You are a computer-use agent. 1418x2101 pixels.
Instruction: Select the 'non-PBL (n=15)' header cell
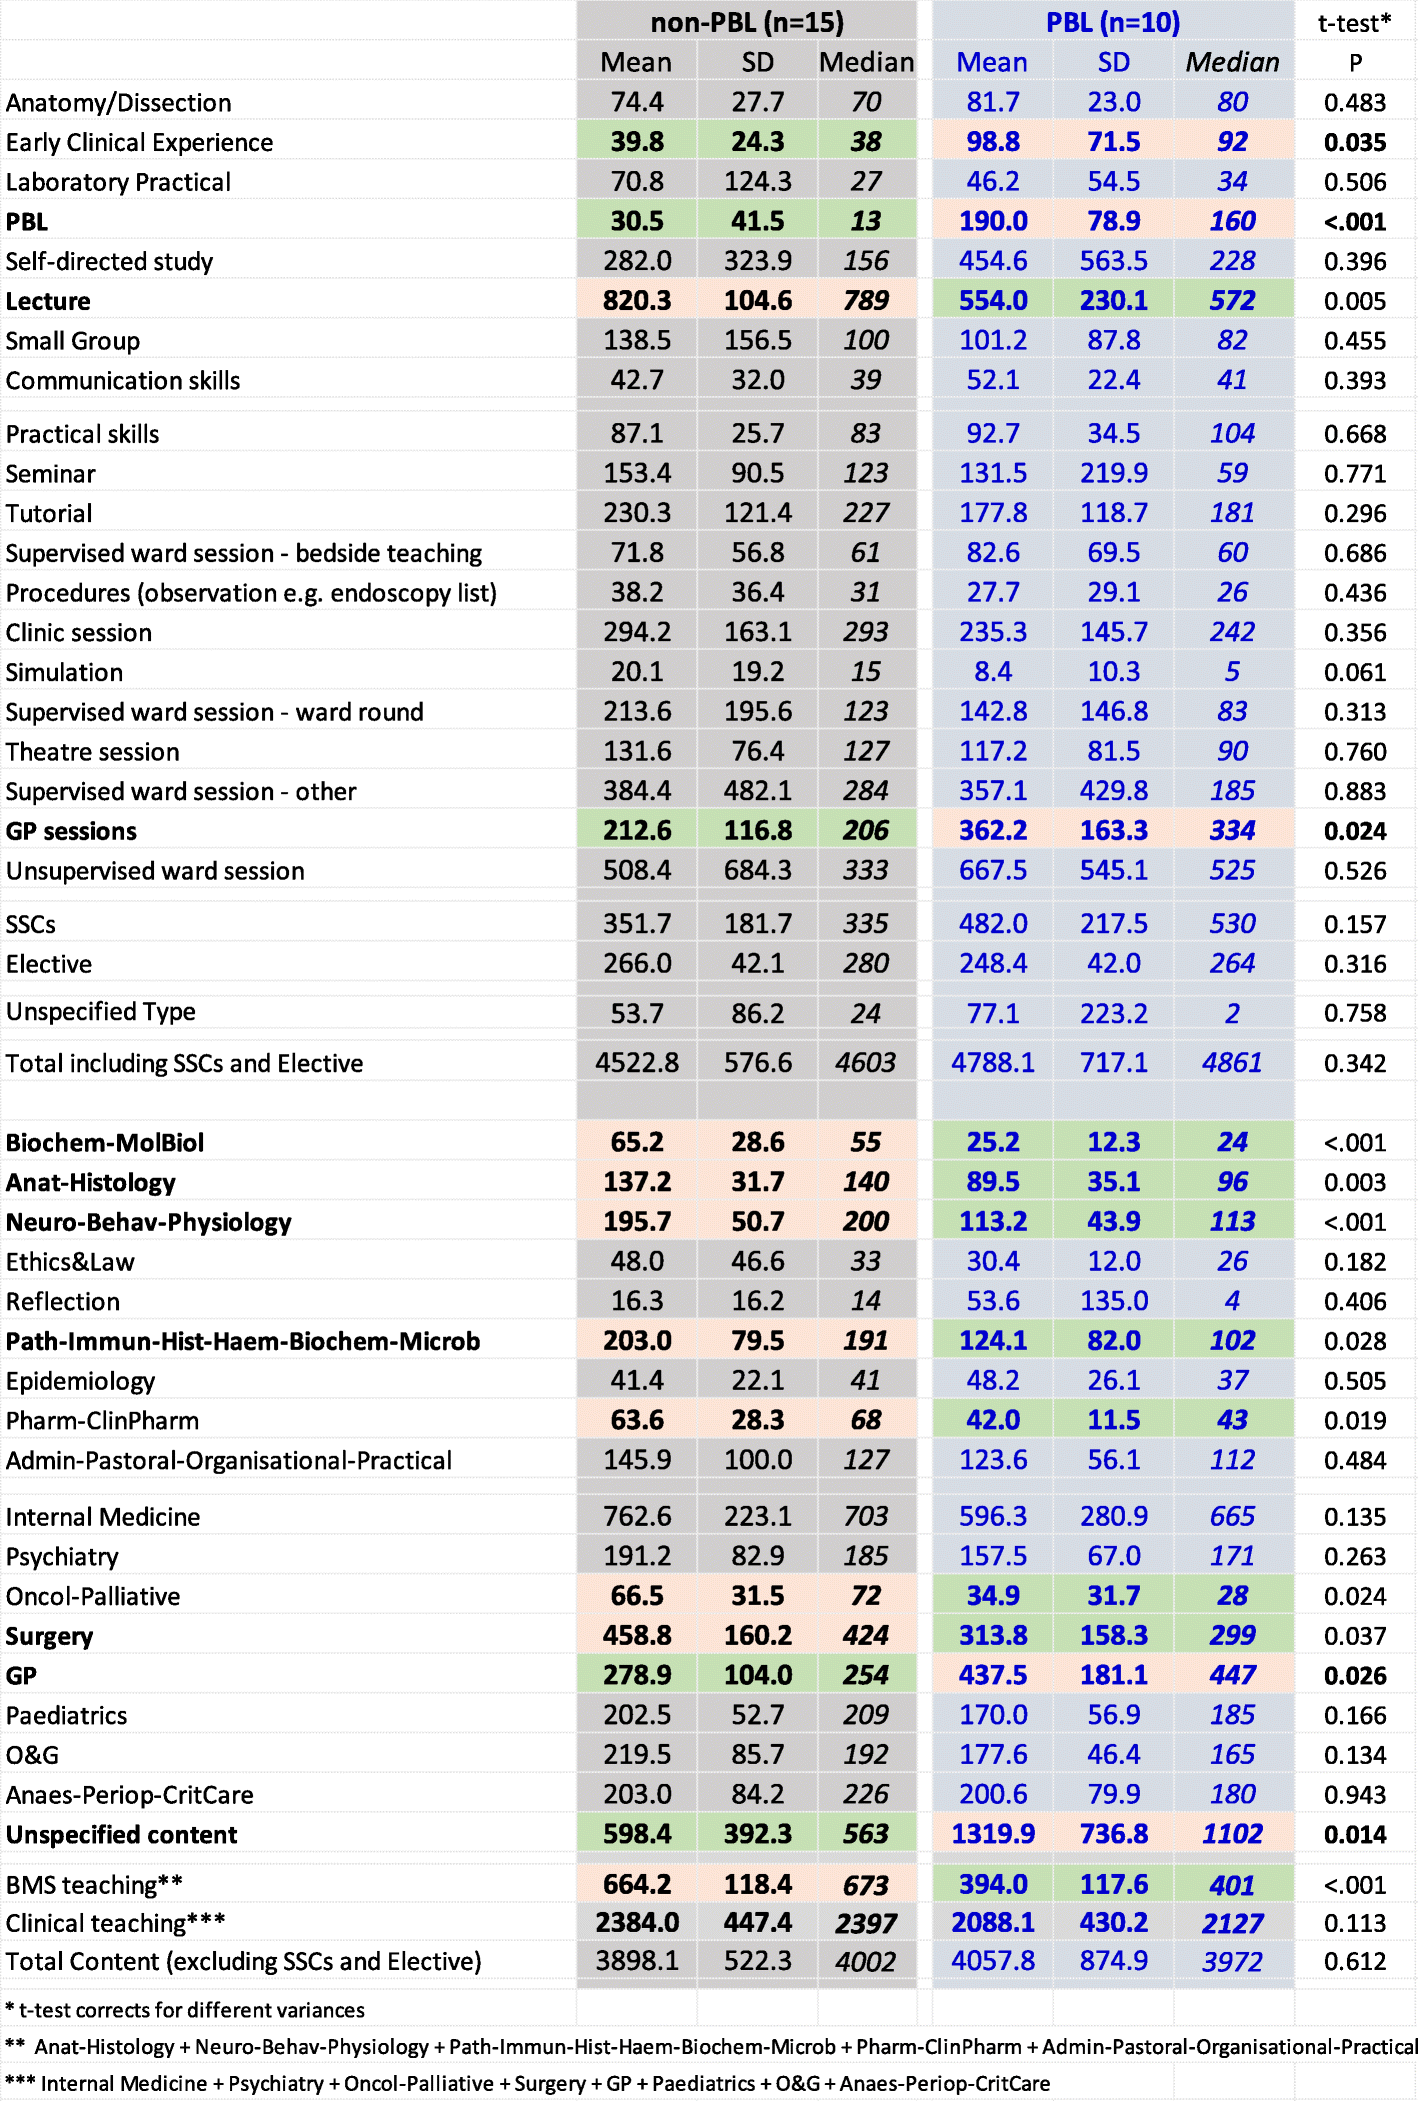point(746,22)
